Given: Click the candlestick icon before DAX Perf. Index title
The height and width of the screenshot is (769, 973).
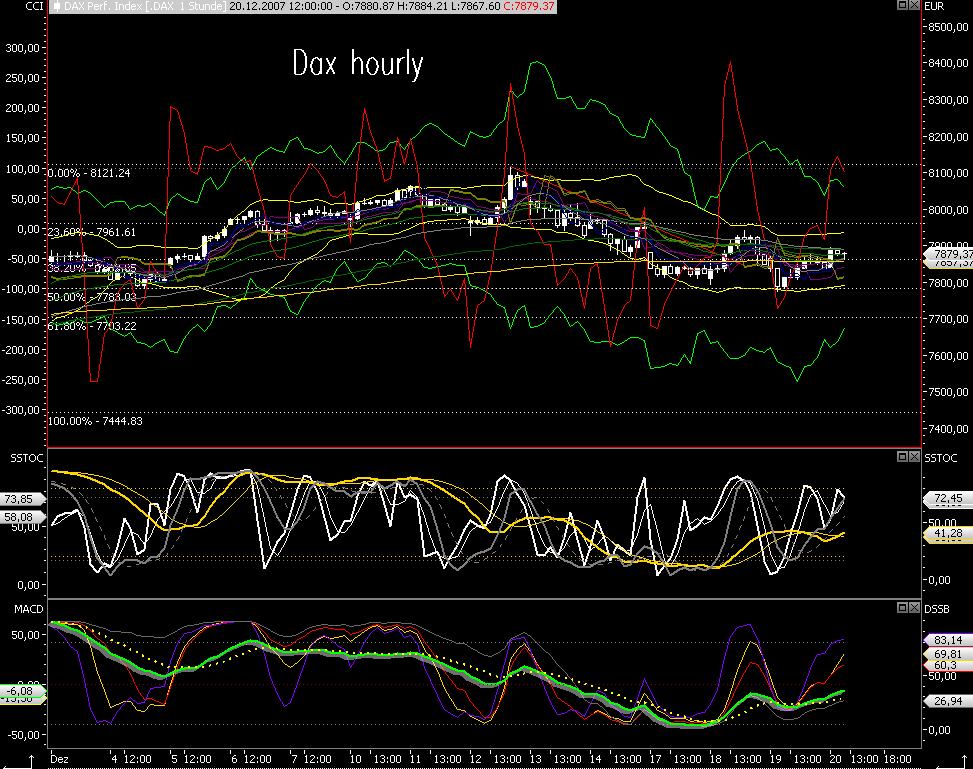Looking at the screenshot, I should pyautogui.click(x=56, y=7).
